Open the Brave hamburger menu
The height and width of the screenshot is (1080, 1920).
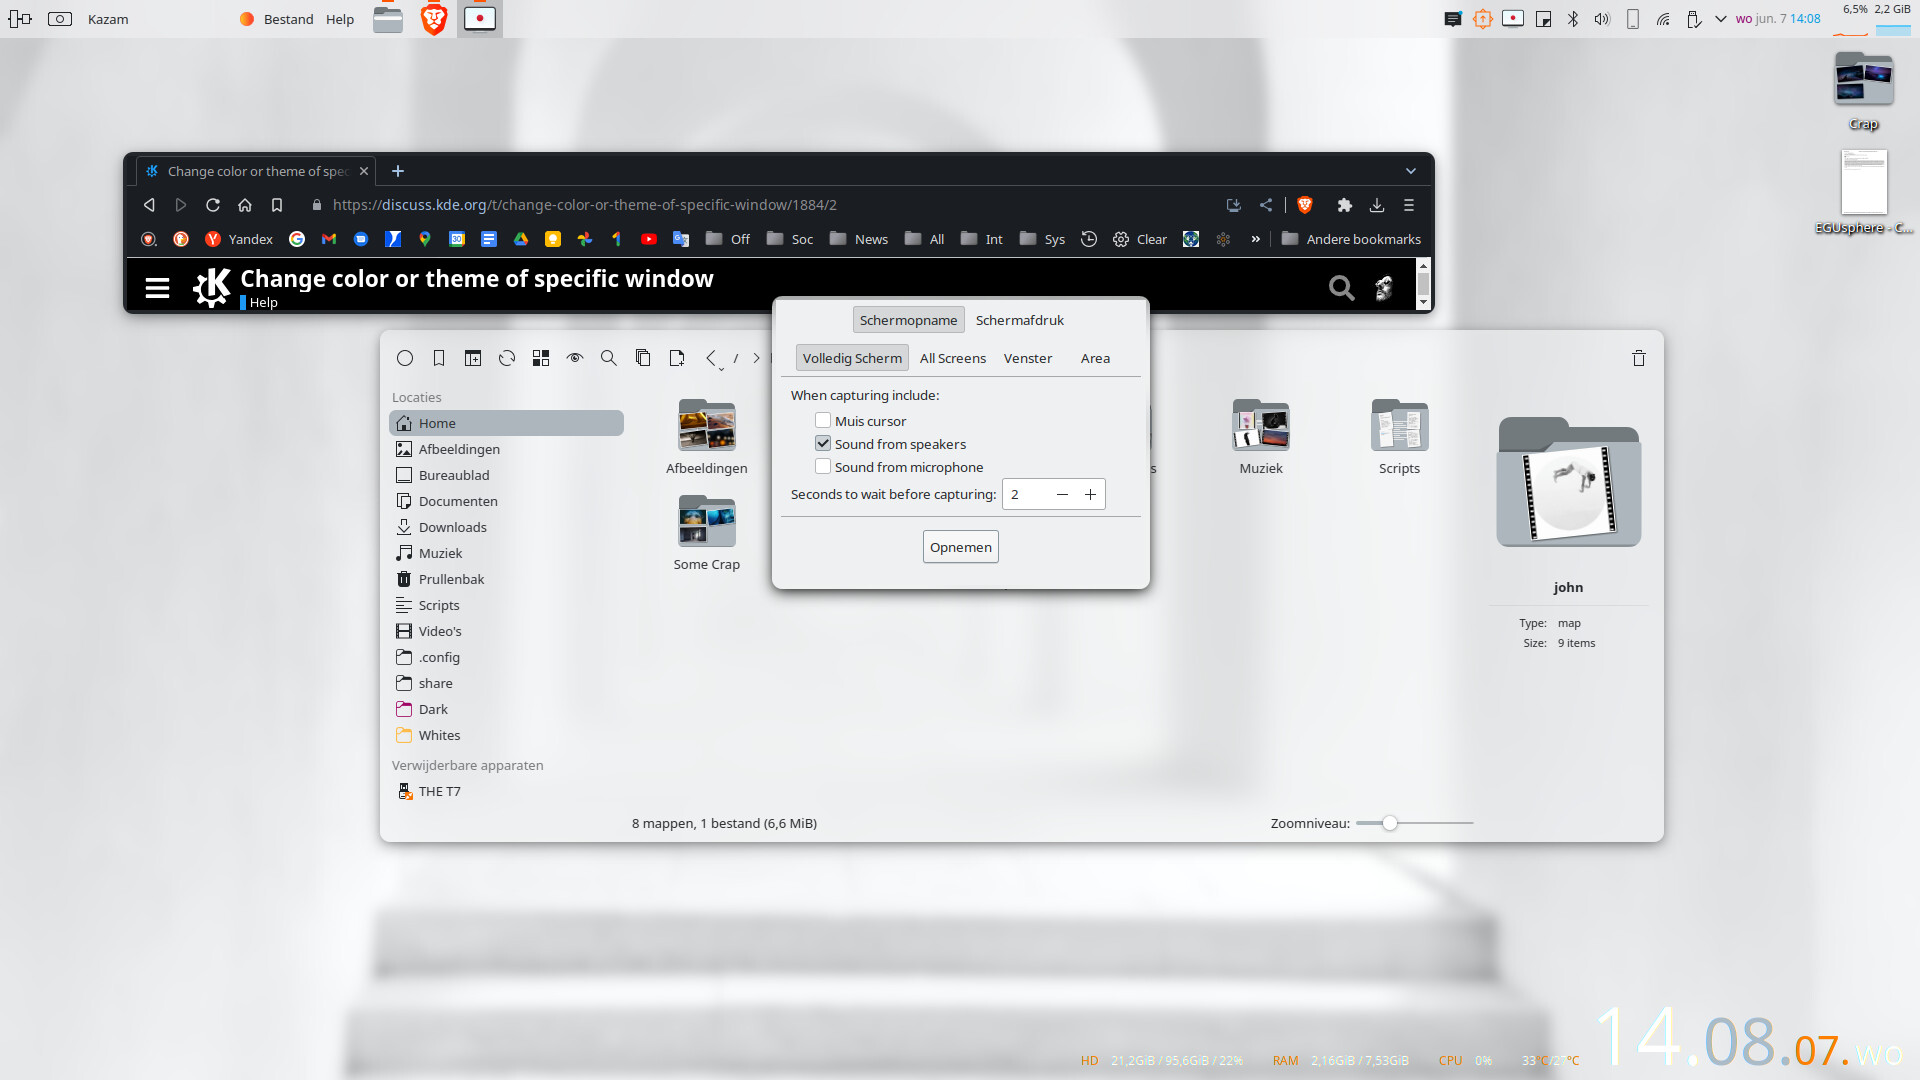click(1409, 205)
